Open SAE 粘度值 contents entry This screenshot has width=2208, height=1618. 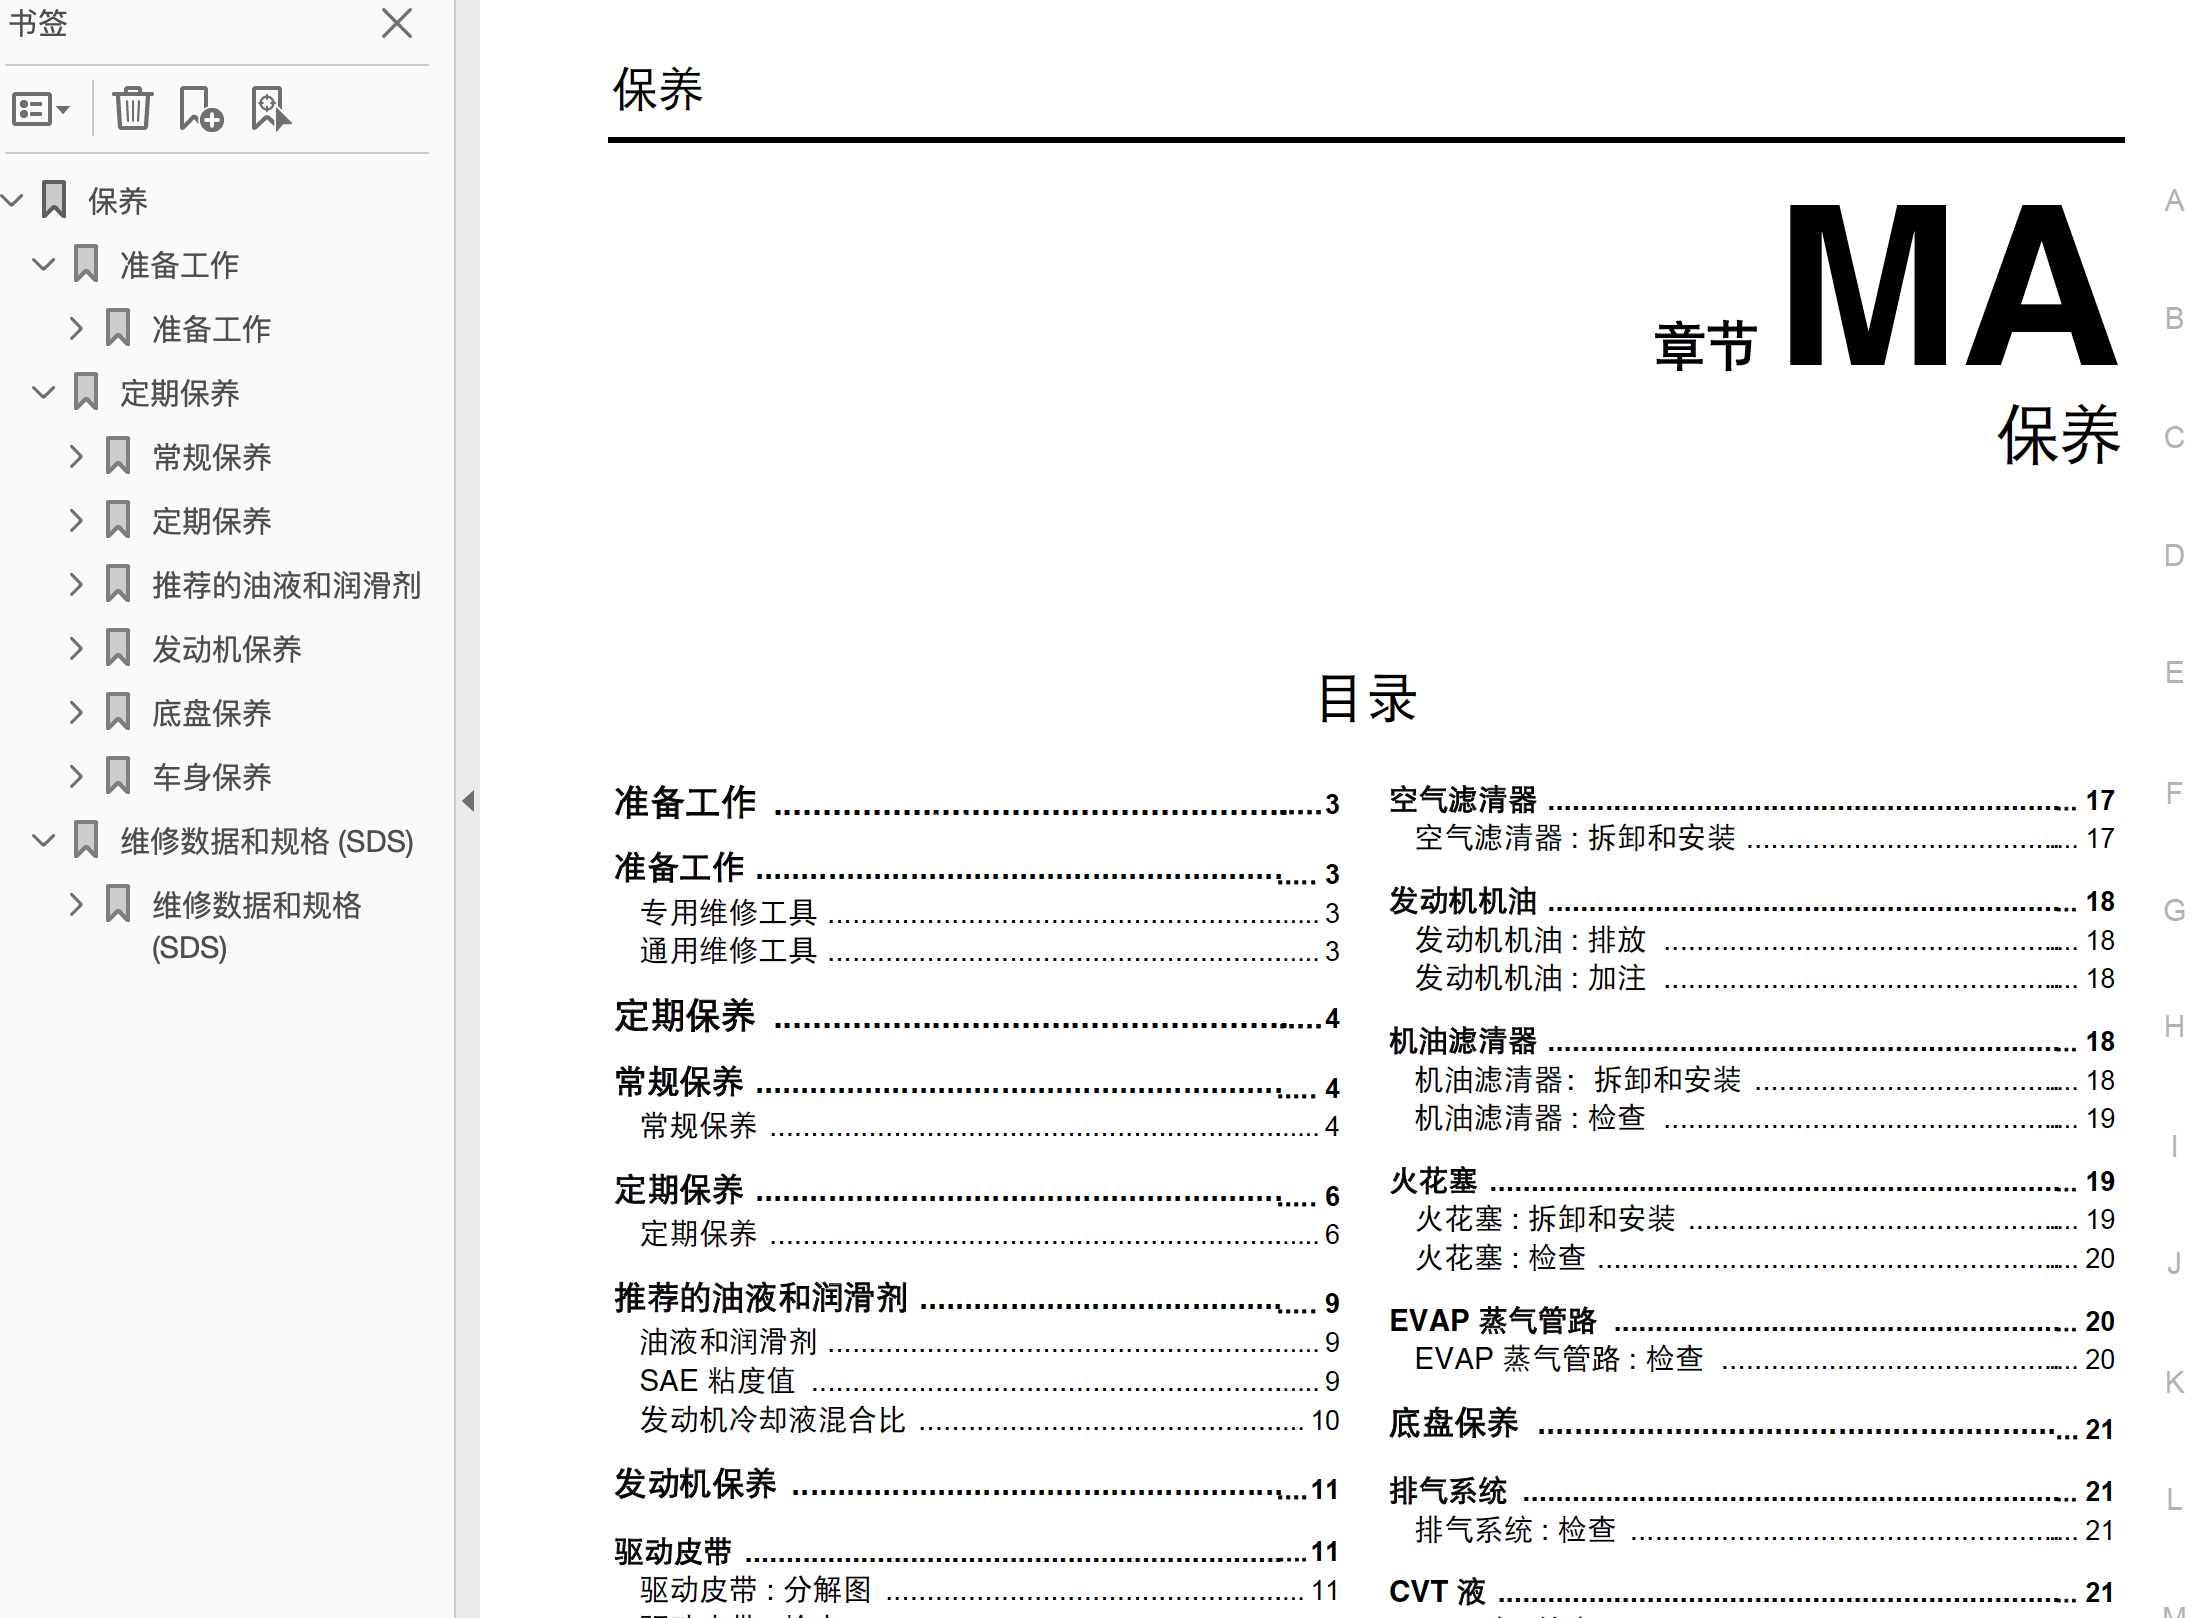(989, 1380)
